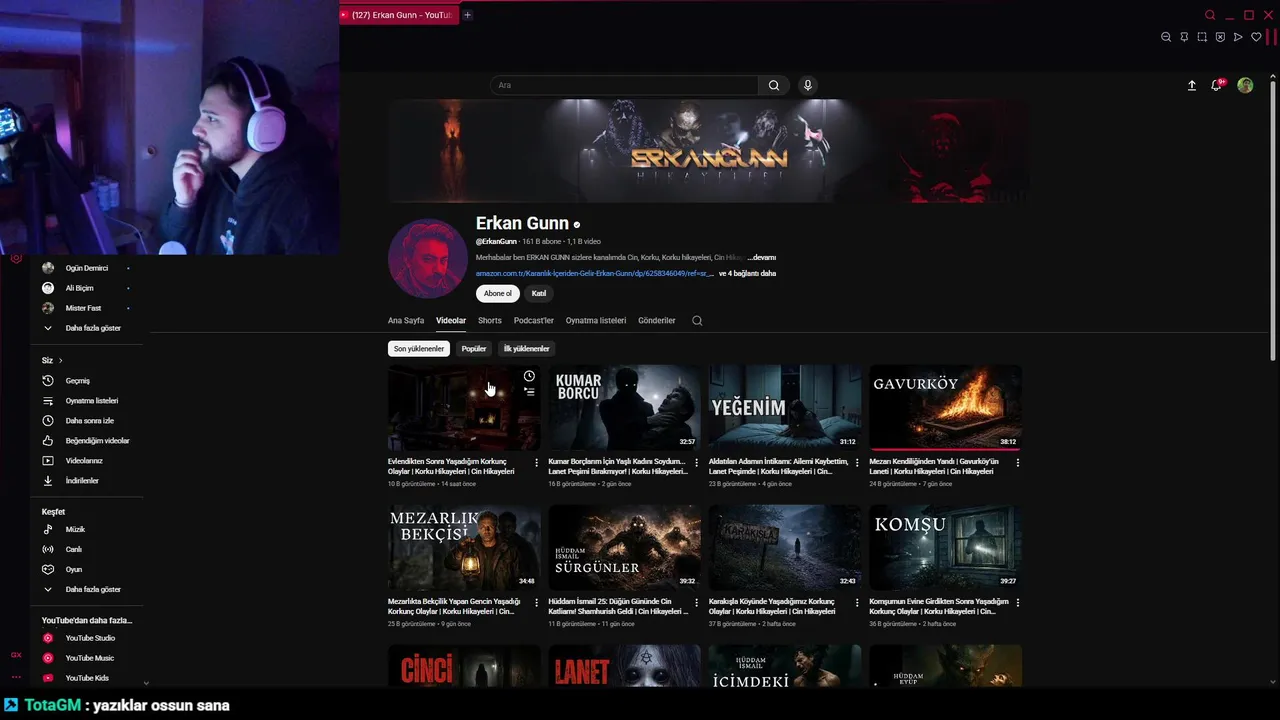The image size is (1280, 720).
Task: Switch to the Gönderiler channel tab
Action: pos(657,321)
